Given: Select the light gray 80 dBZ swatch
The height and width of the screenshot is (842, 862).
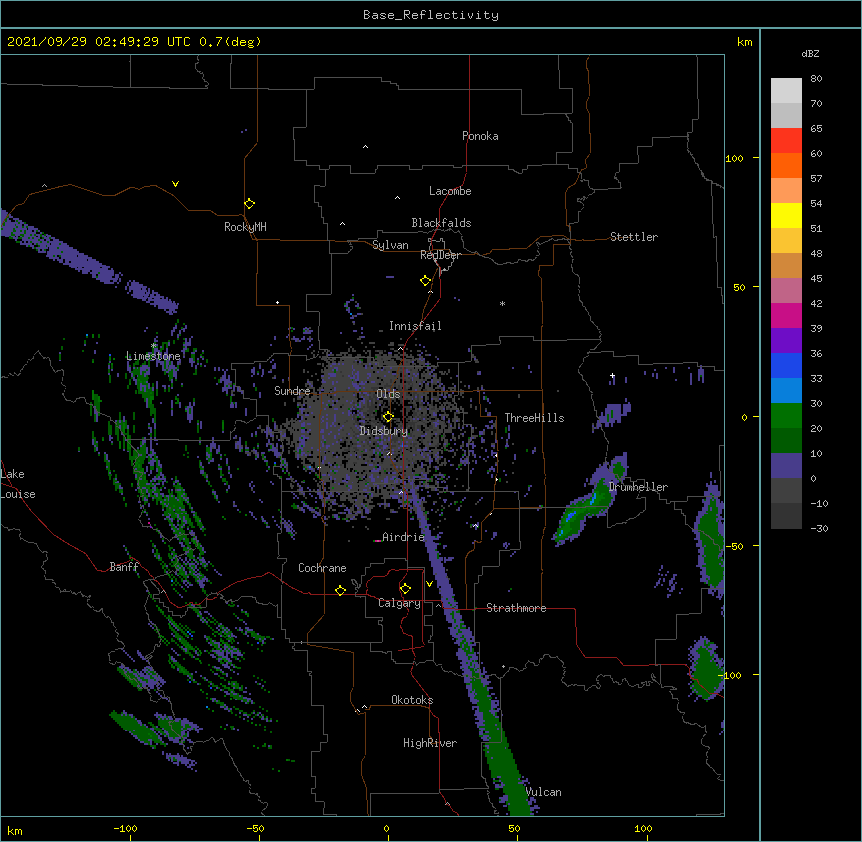Looking at the screenshot, I should tap(786, 91).
